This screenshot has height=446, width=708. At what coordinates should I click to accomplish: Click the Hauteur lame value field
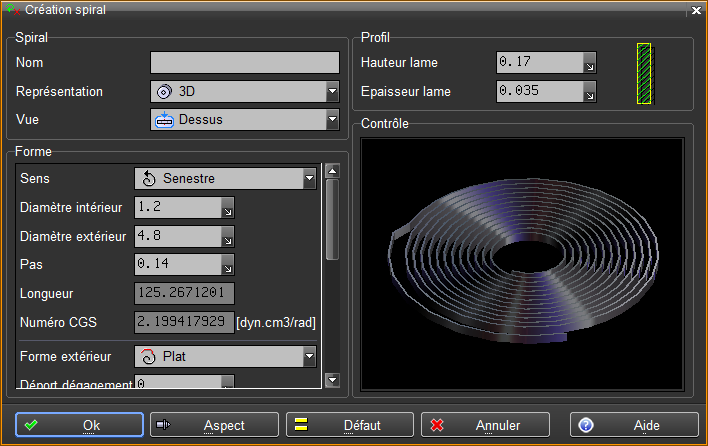(x=540, y=62)
